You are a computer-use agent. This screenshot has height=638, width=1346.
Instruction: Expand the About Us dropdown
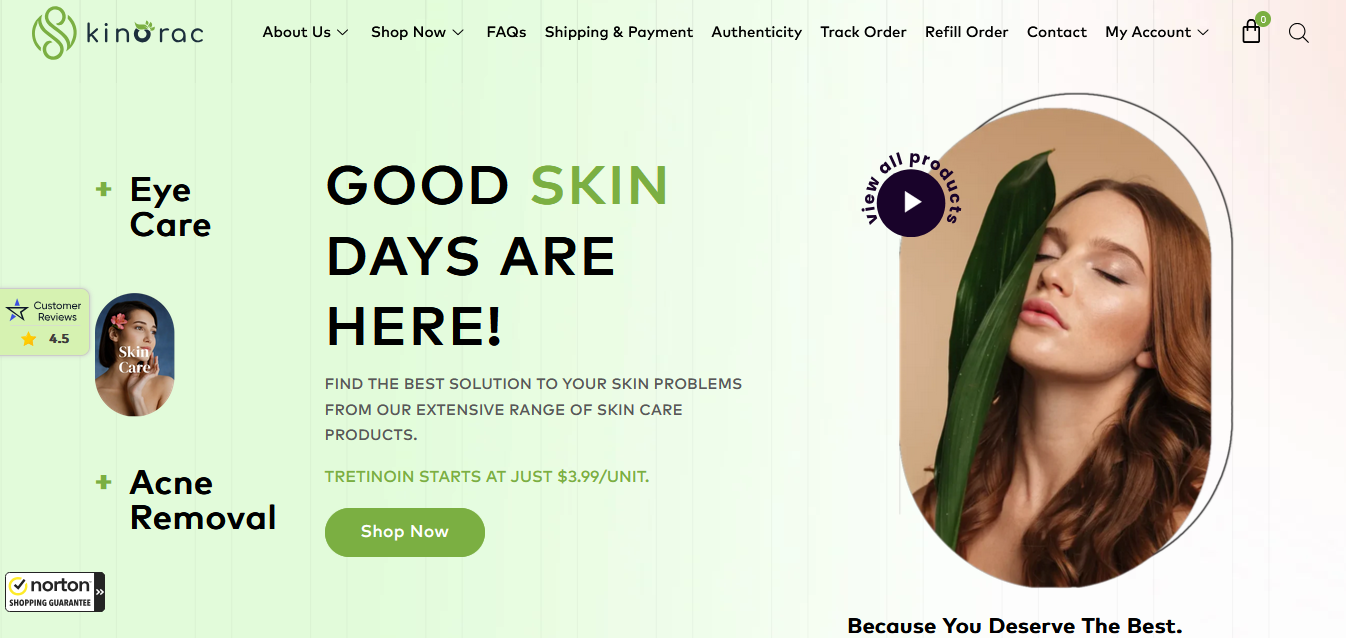(x=305, y=32)
